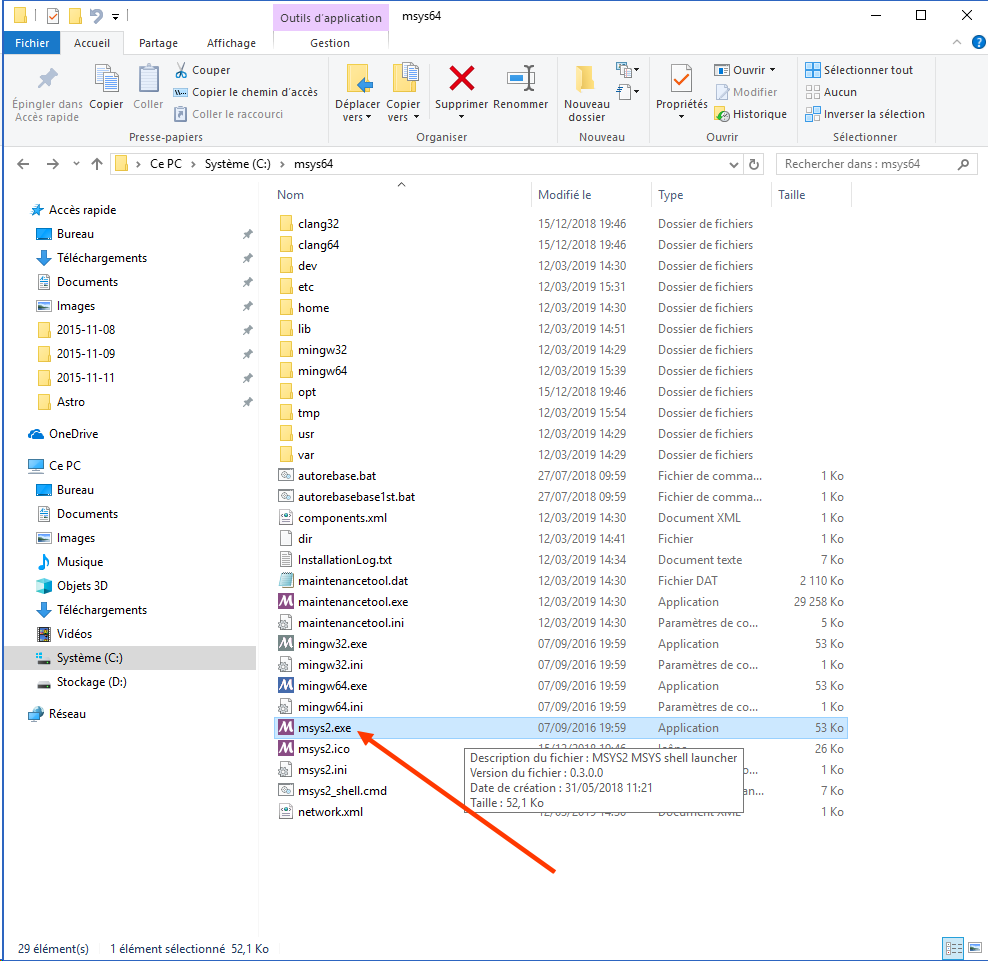
Task: Select the msys2_shell.cmd file
Action: pyautogui.click(x=342, y=791)
